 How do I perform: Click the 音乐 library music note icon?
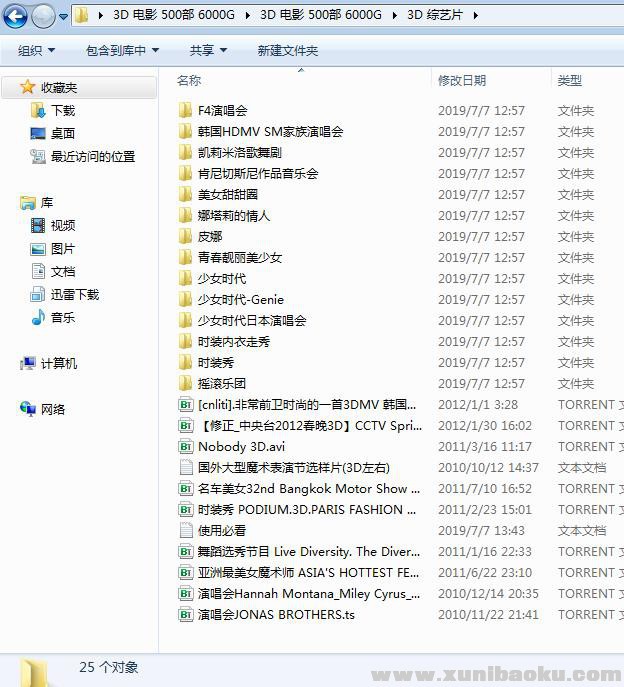[38, 318]
